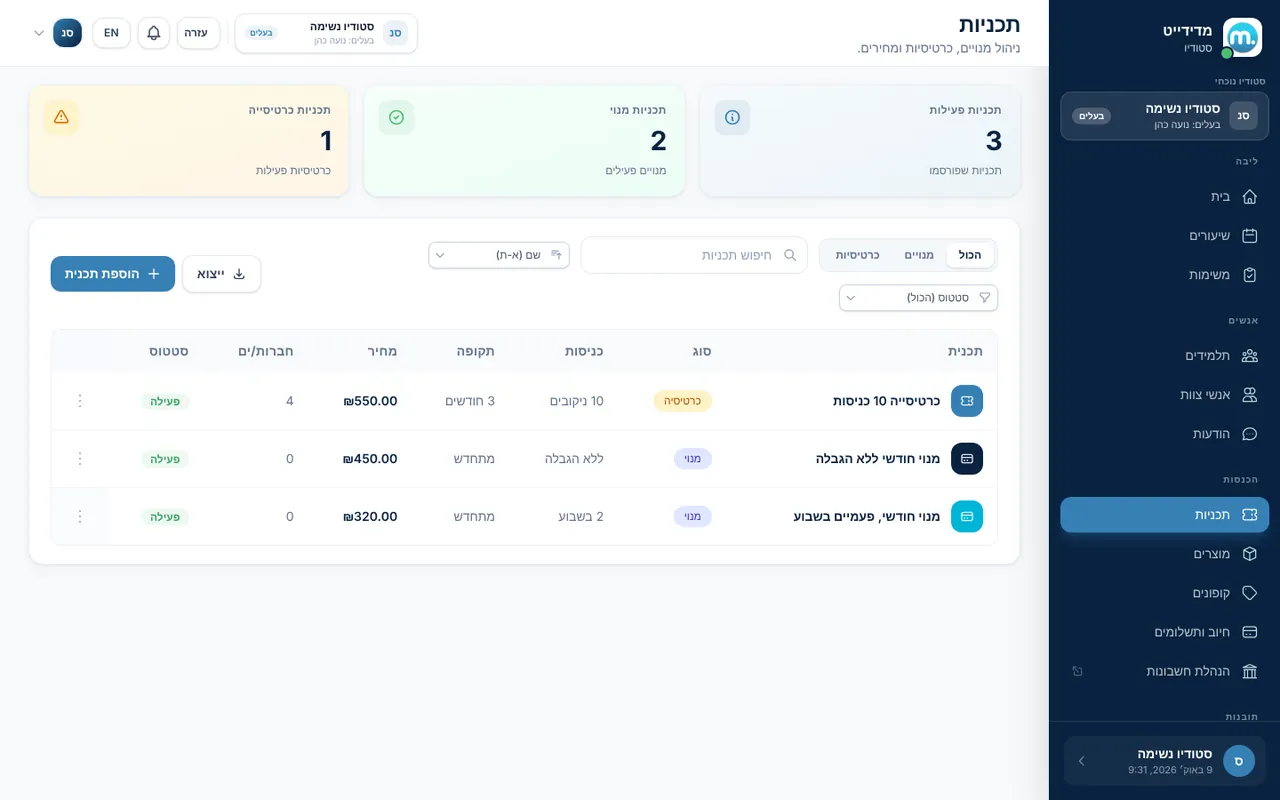Open row menu for מנוי חודשי, פעמיים בשבוע
This screenshot has height=800, width=1280.
[x=80, y=517]
